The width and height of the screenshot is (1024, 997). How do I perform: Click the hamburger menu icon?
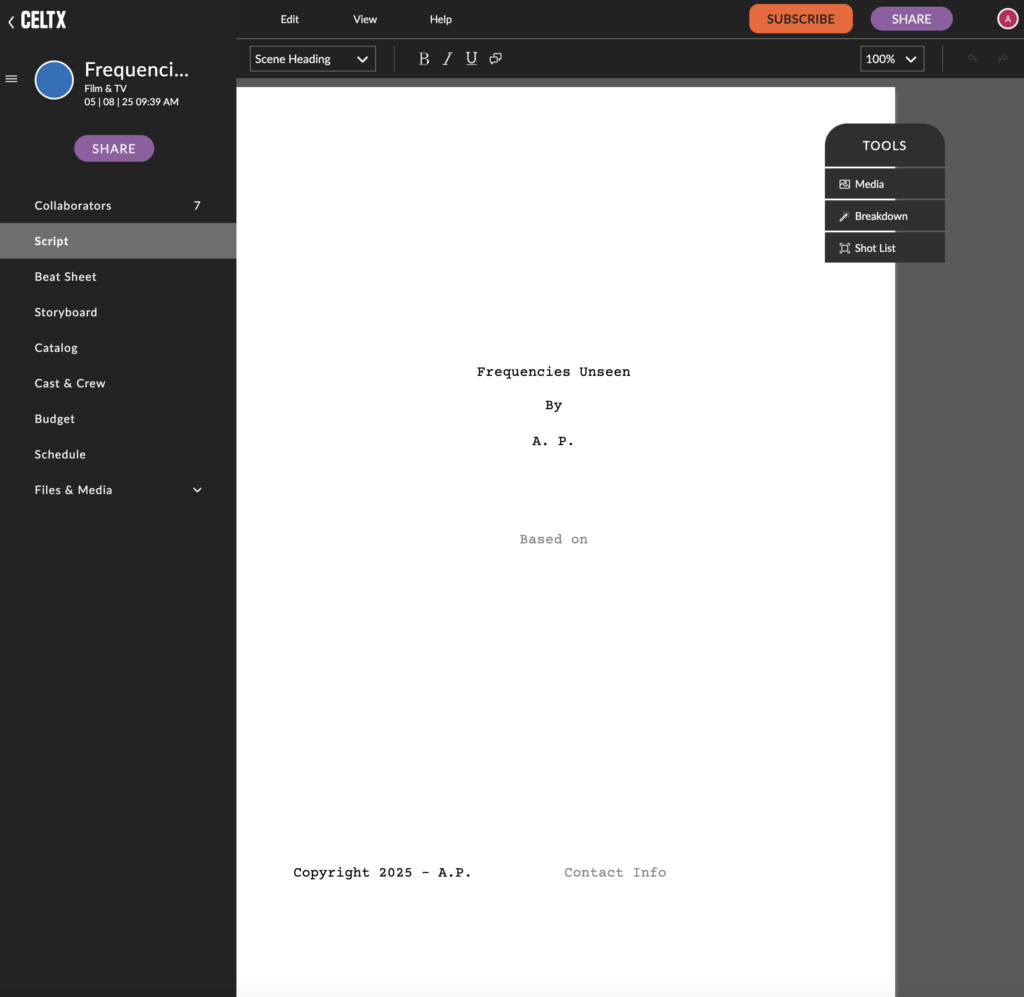[12, 79]
